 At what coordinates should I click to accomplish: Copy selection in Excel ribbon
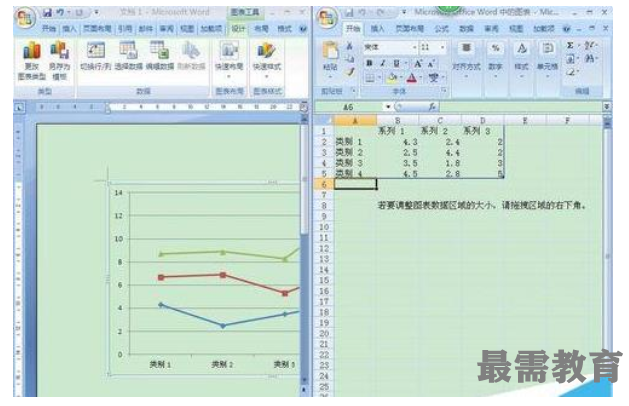(350, 59)
